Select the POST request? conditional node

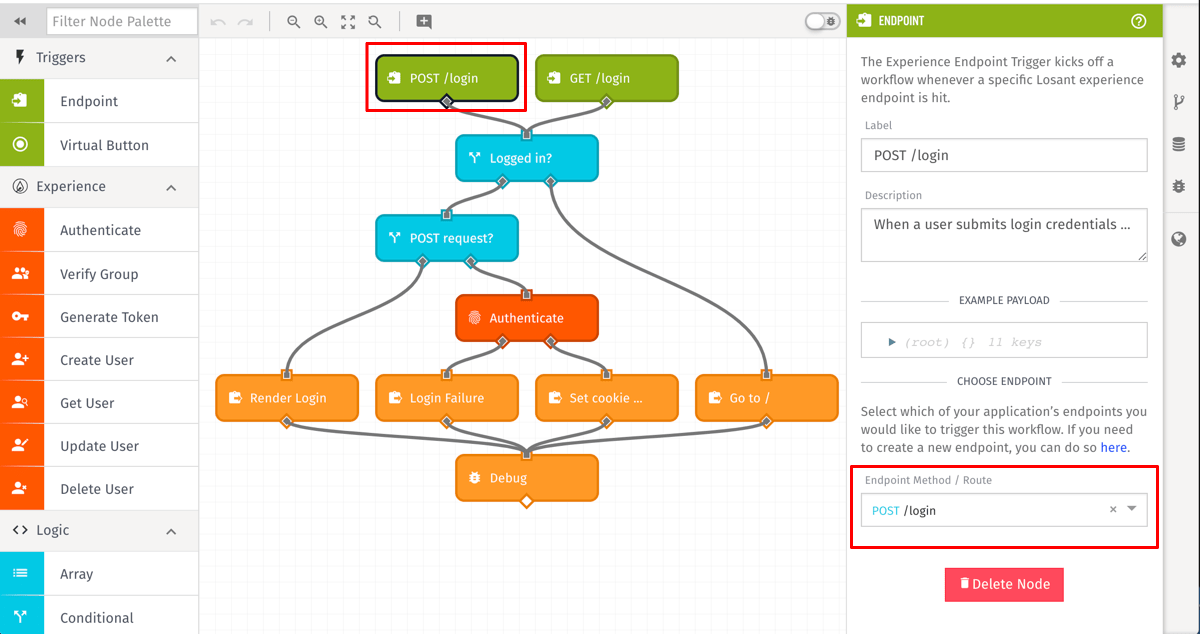447,238
